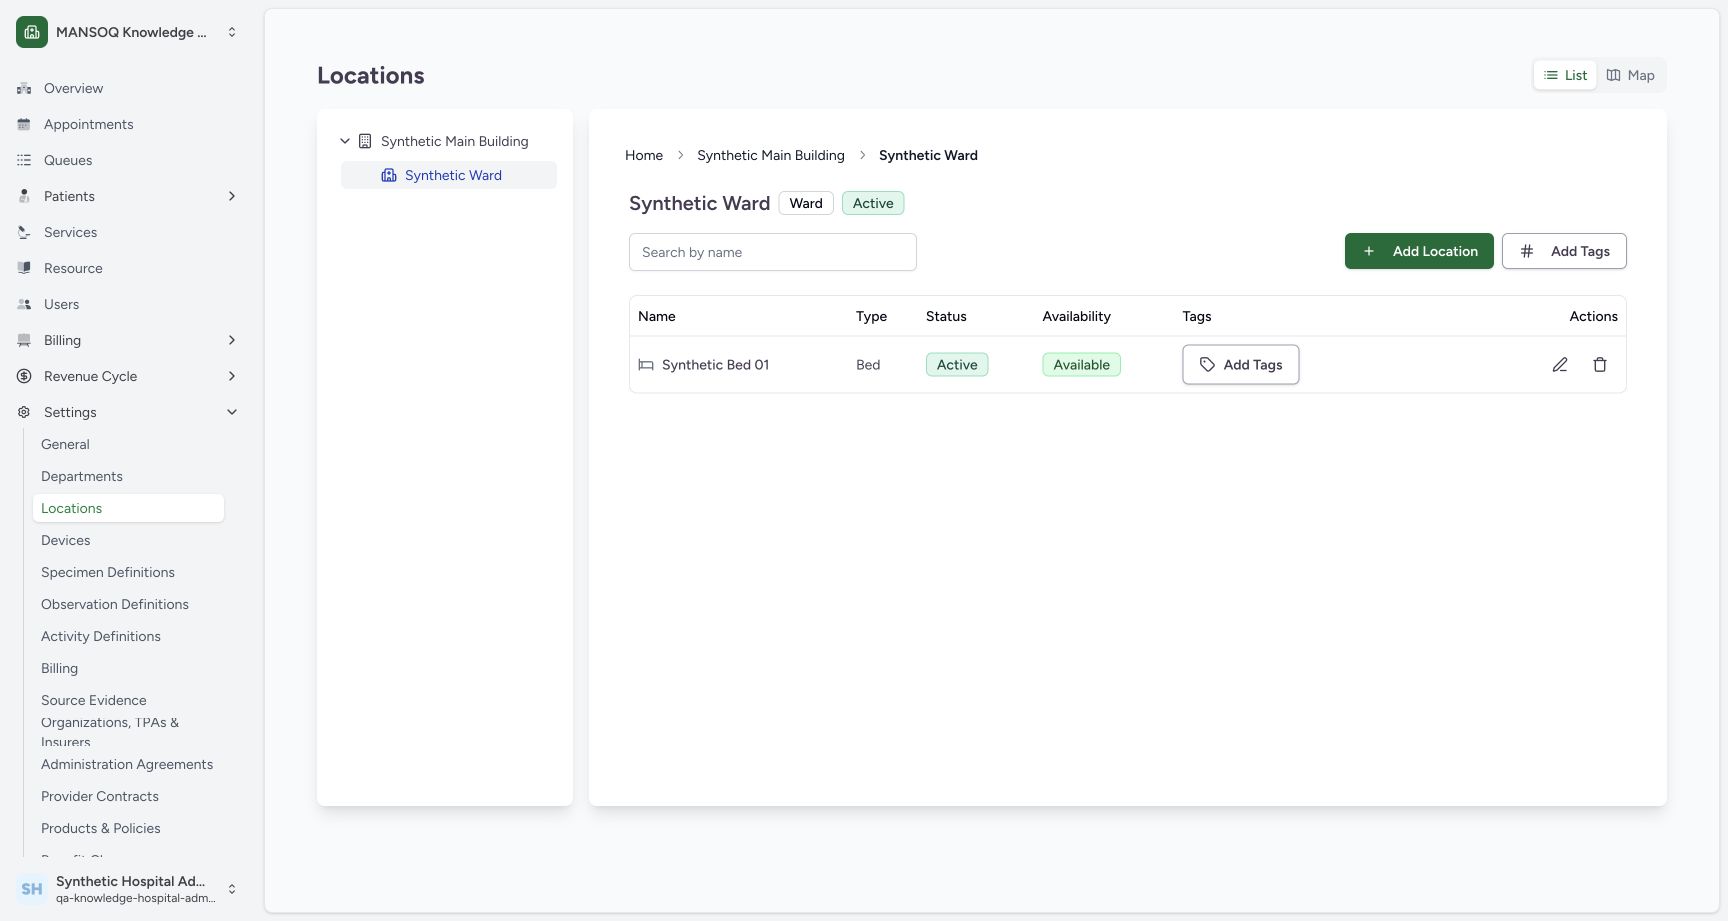Focus the Search by name field
The height and width of the screenshot is (921, 1728).
pyautogui.click(x=773, y=252)
